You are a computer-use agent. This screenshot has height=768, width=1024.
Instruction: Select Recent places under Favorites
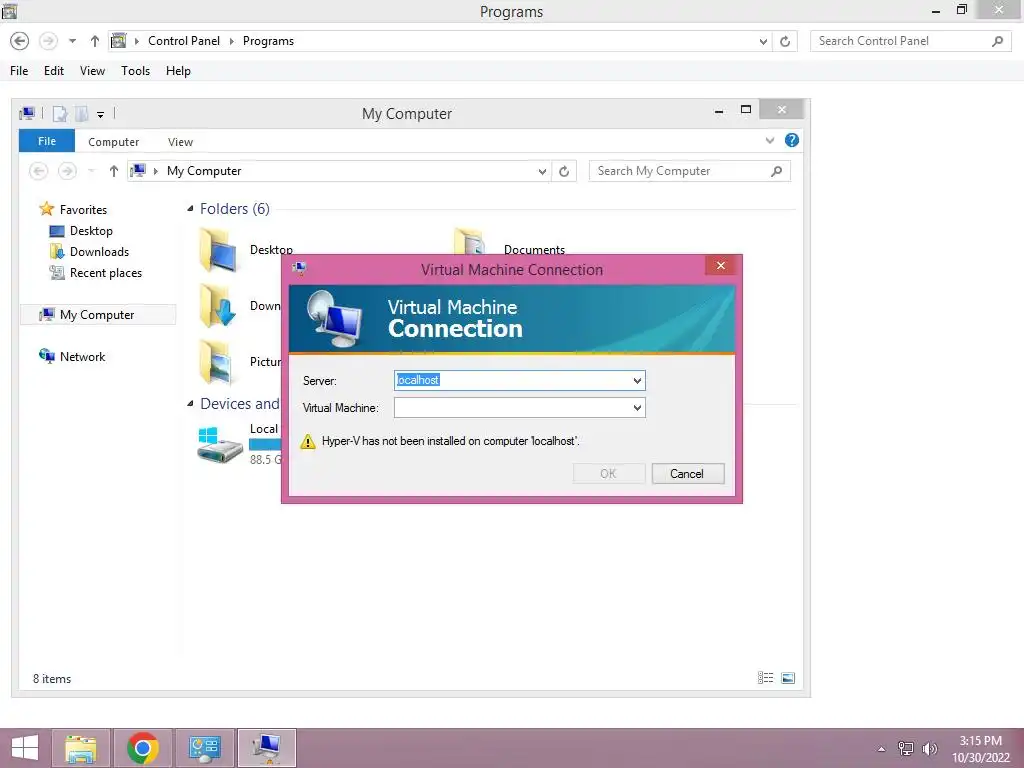[x=96, y=273]
